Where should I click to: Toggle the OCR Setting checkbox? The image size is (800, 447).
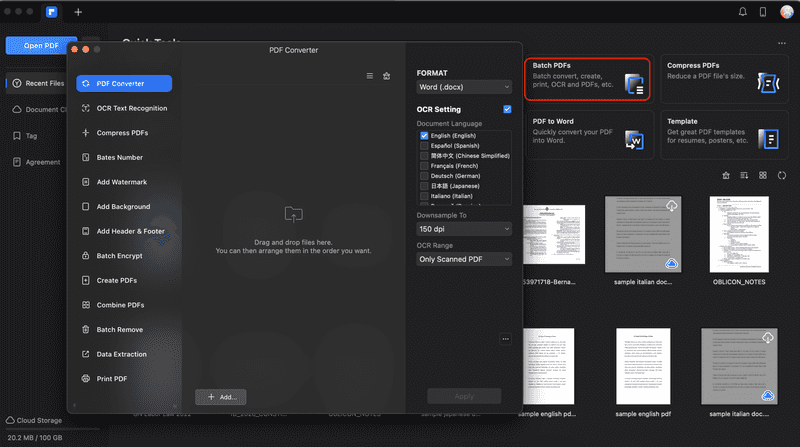[507, 109]
